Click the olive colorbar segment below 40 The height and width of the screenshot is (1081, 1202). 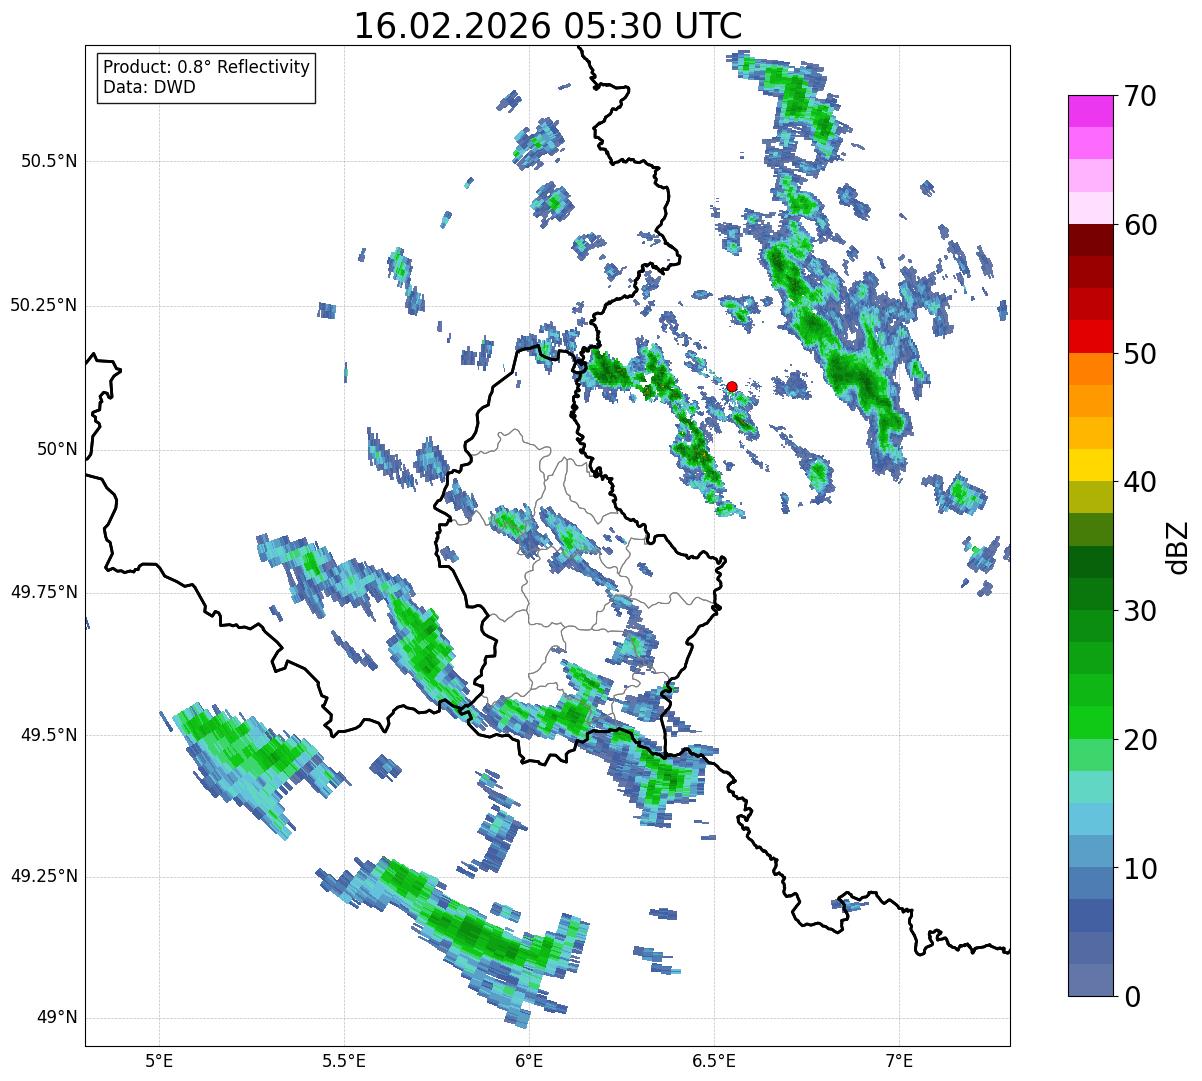tap(1090, 497)
